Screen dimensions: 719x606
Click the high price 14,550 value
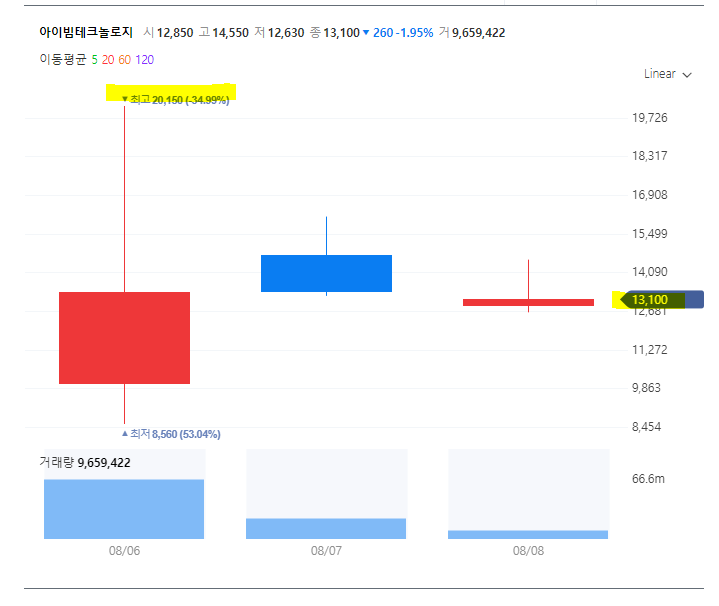click(230, 33)
